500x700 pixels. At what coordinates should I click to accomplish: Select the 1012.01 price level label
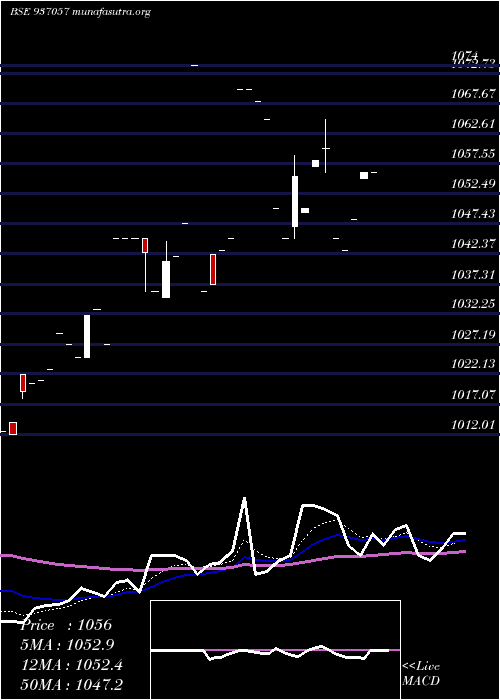point(473,425)
